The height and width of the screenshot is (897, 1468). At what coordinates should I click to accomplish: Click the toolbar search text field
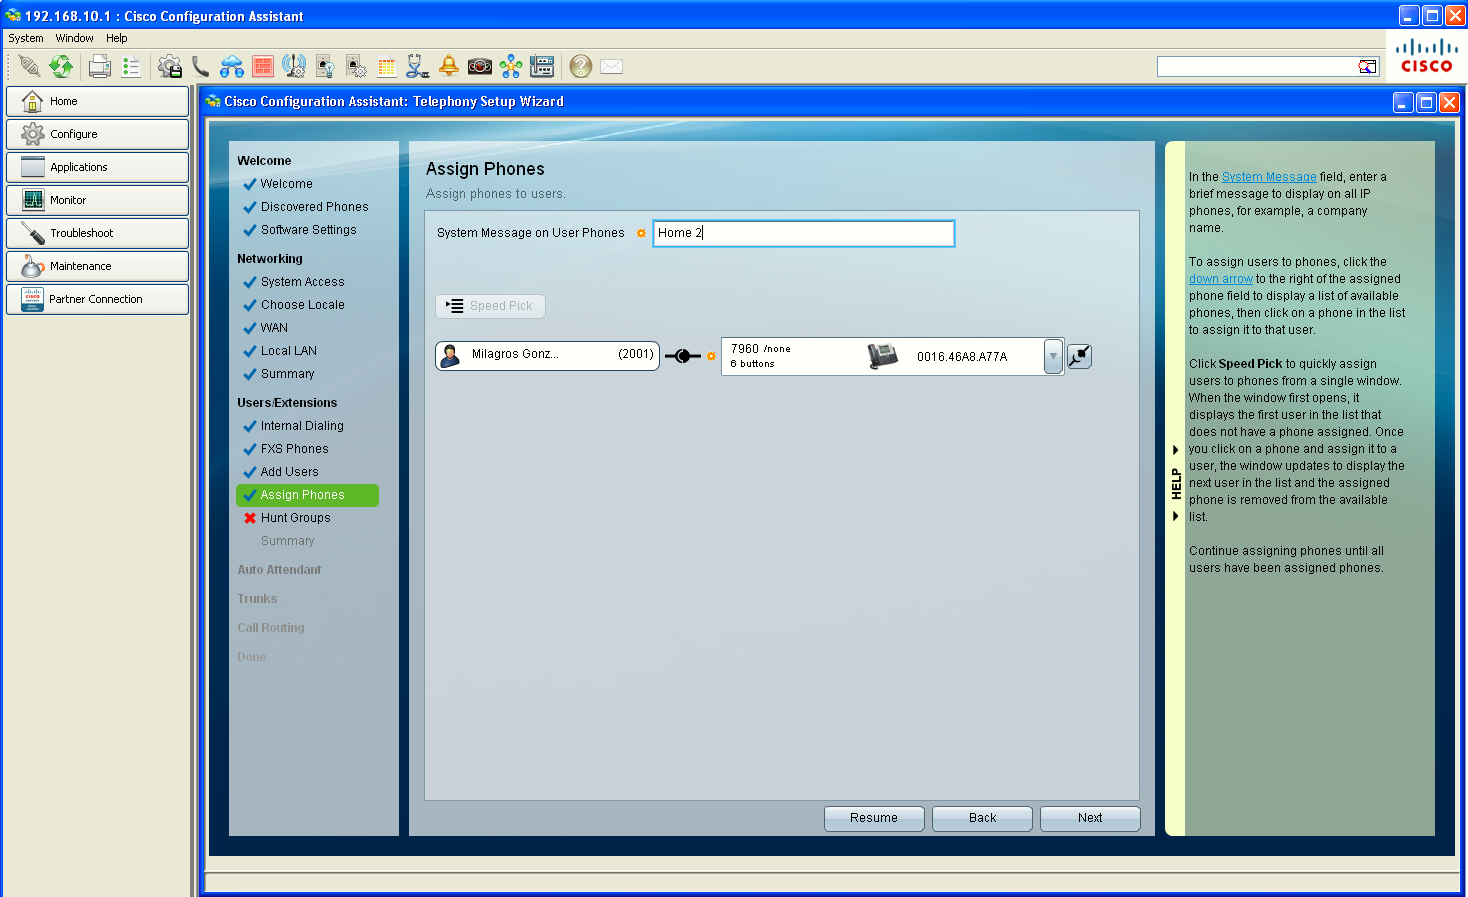tap(1257, 66)
